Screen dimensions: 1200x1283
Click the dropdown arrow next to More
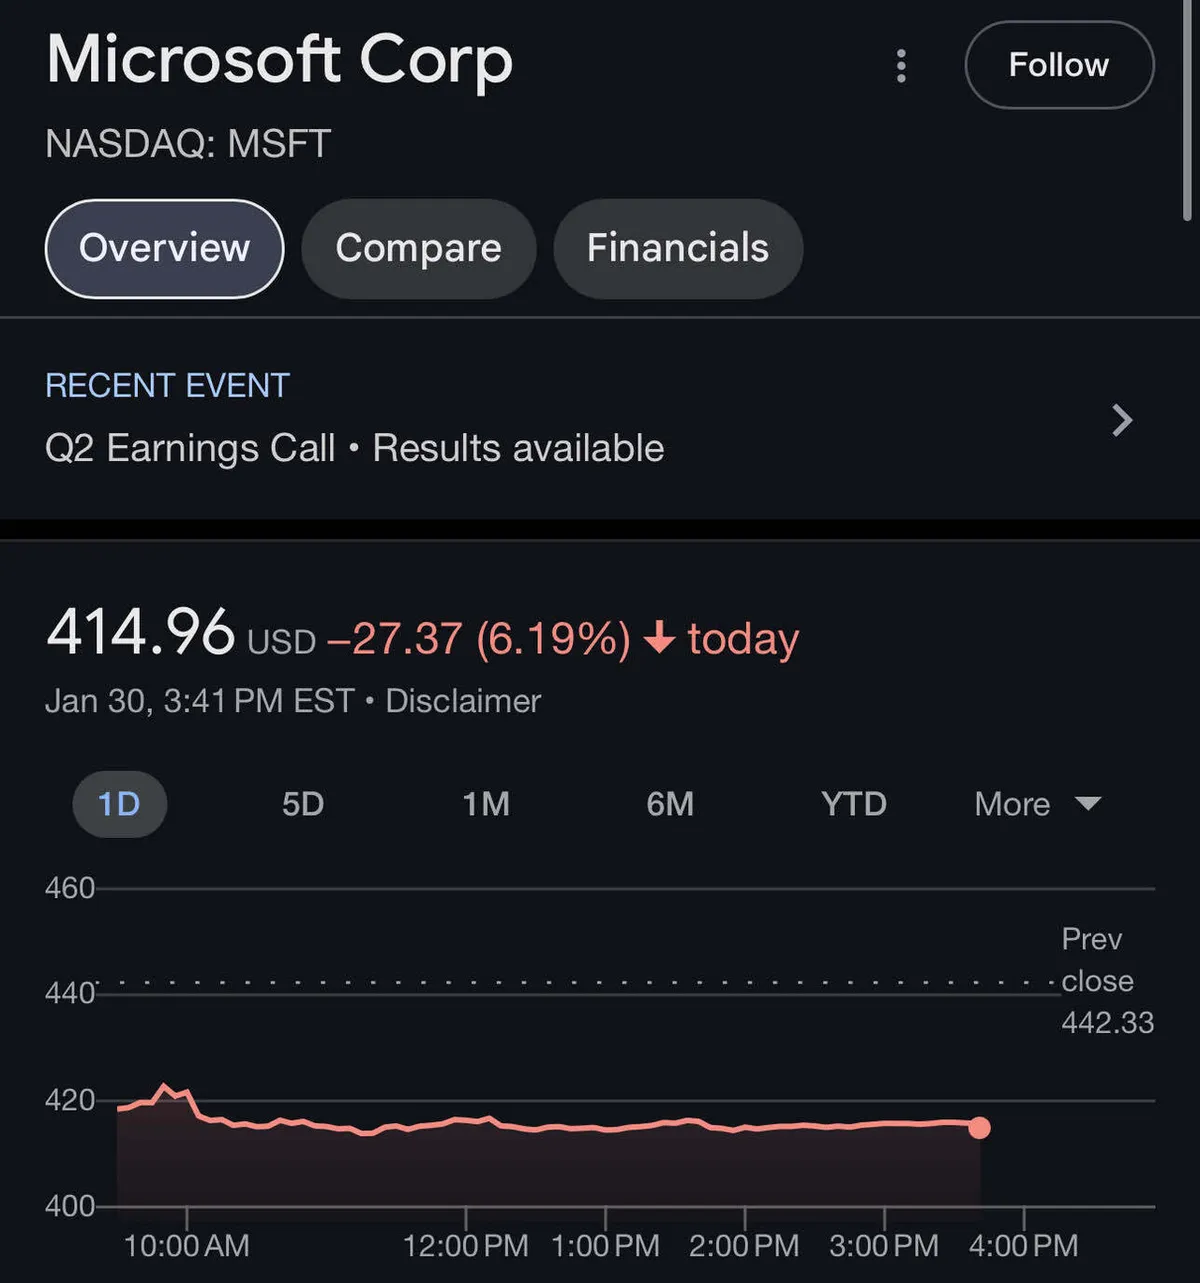(1088, 803)
